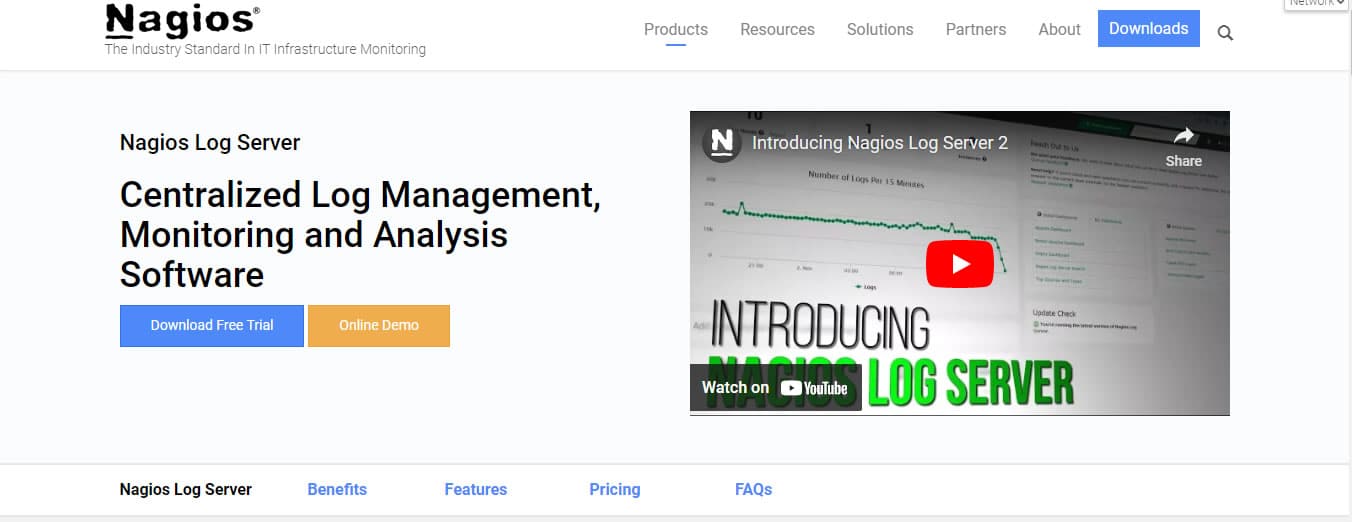Click the Nagios channel avatar on video
The height and width of the screenshot is (522, 1352).
721,142
